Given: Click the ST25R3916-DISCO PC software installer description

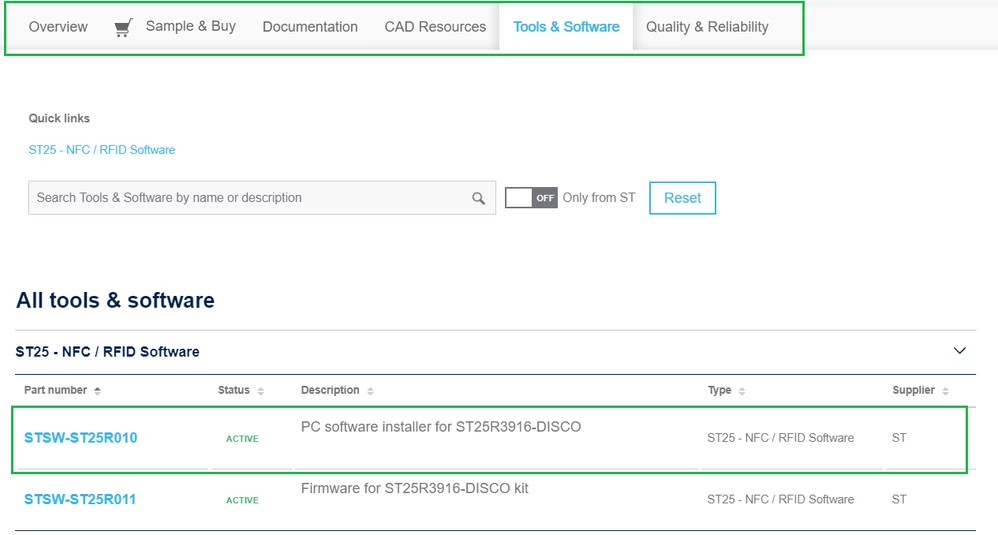Looking at the screenshot, I should coord(441,427).
